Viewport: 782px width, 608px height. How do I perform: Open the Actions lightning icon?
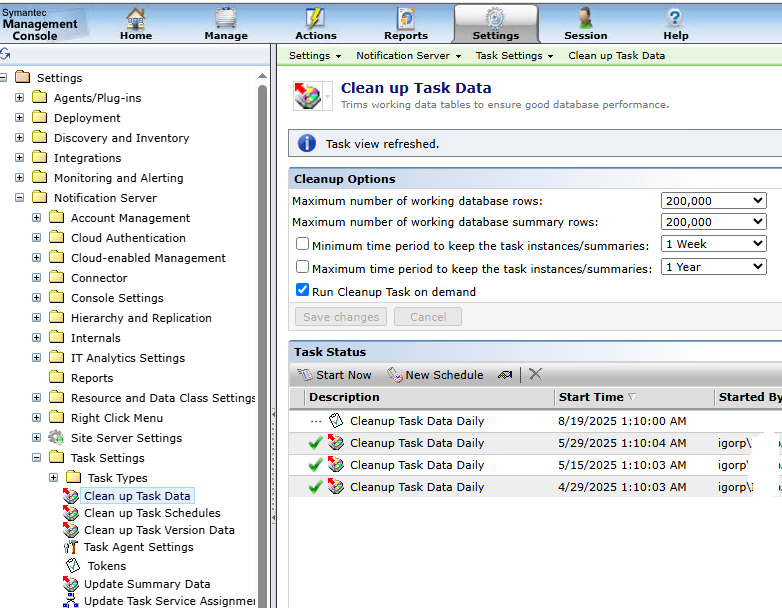pyautogui.click(x=315, y=18)
